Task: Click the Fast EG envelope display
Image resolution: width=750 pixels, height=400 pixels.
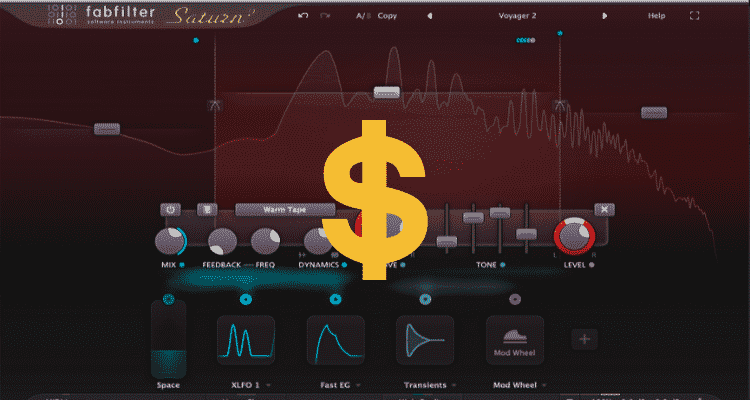Action: click(x=335, y=344)
